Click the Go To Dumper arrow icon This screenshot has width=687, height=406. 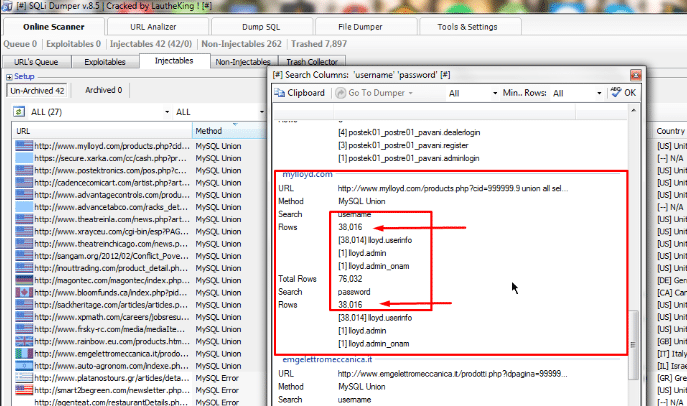(340, 93)
